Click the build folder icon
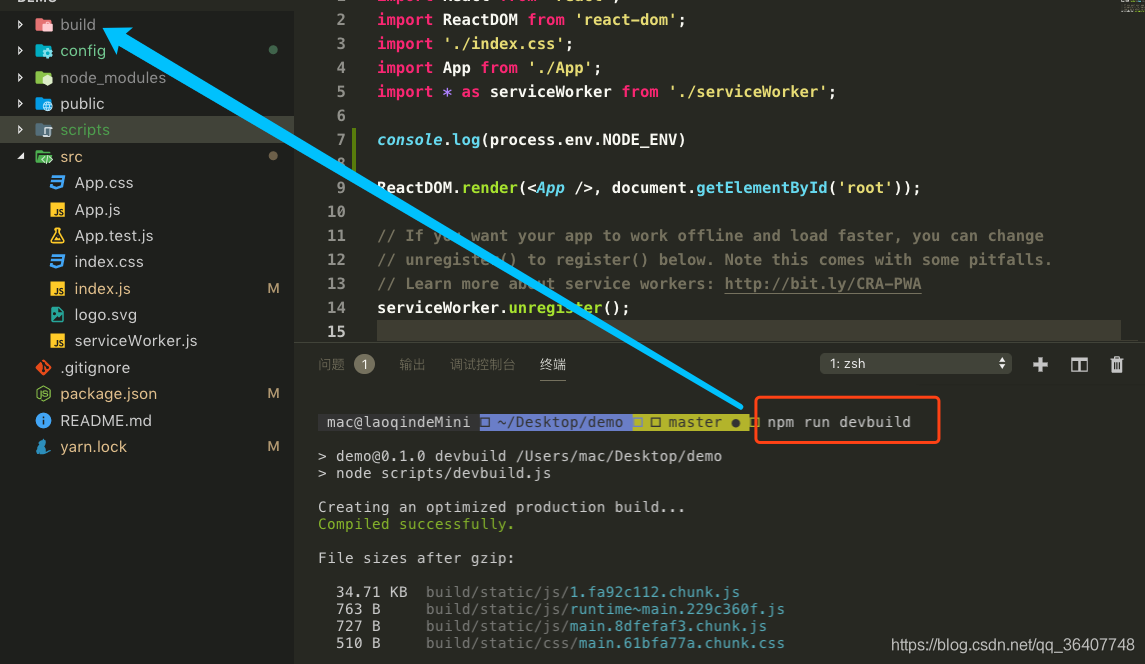 (44, 25)
